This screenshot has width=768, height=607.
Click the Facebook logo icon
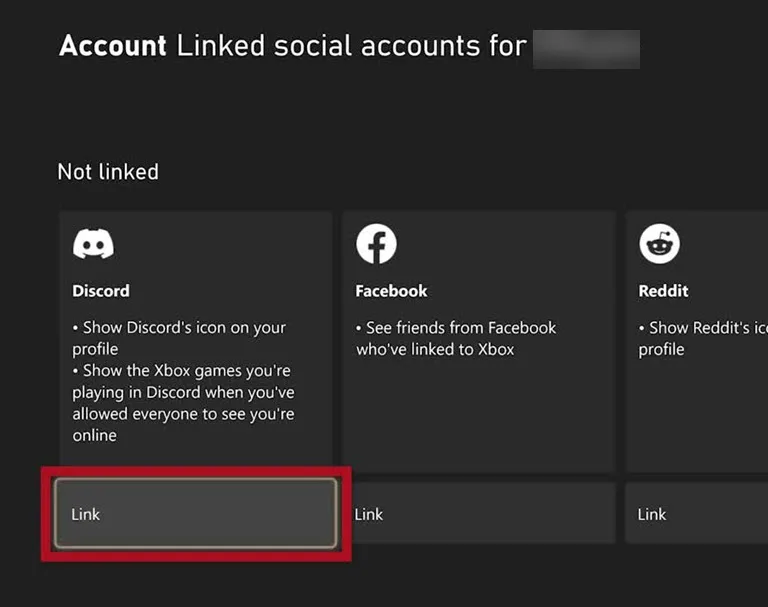click(x=376, y=243)
